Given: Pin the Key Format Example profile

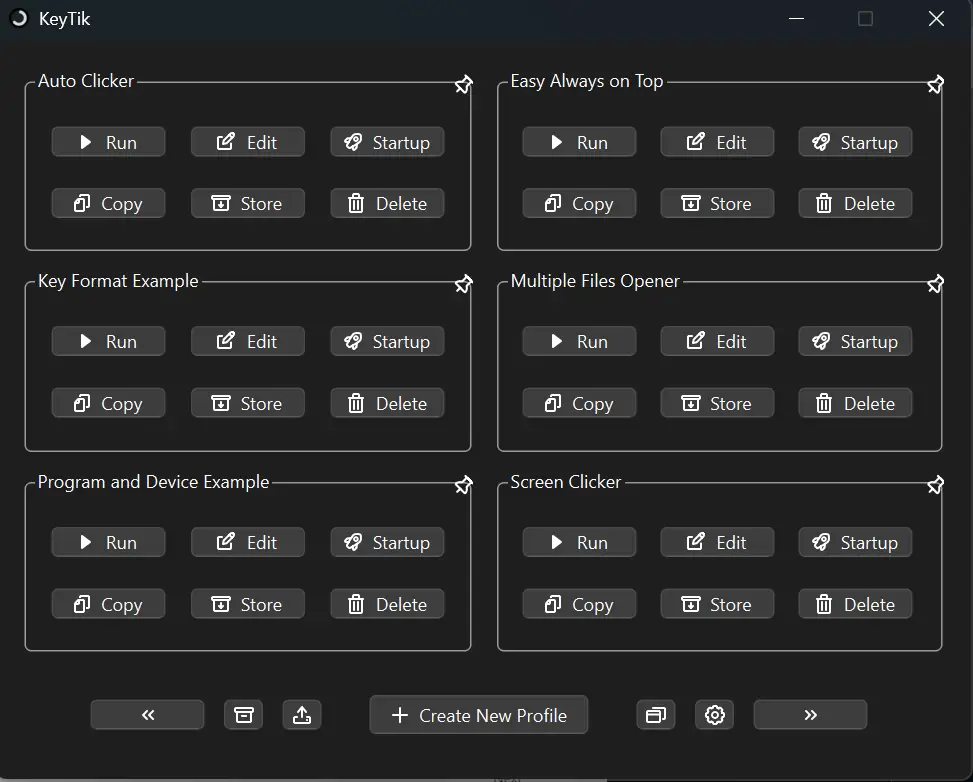Looking at the screenshot, I should coord(464,284).
